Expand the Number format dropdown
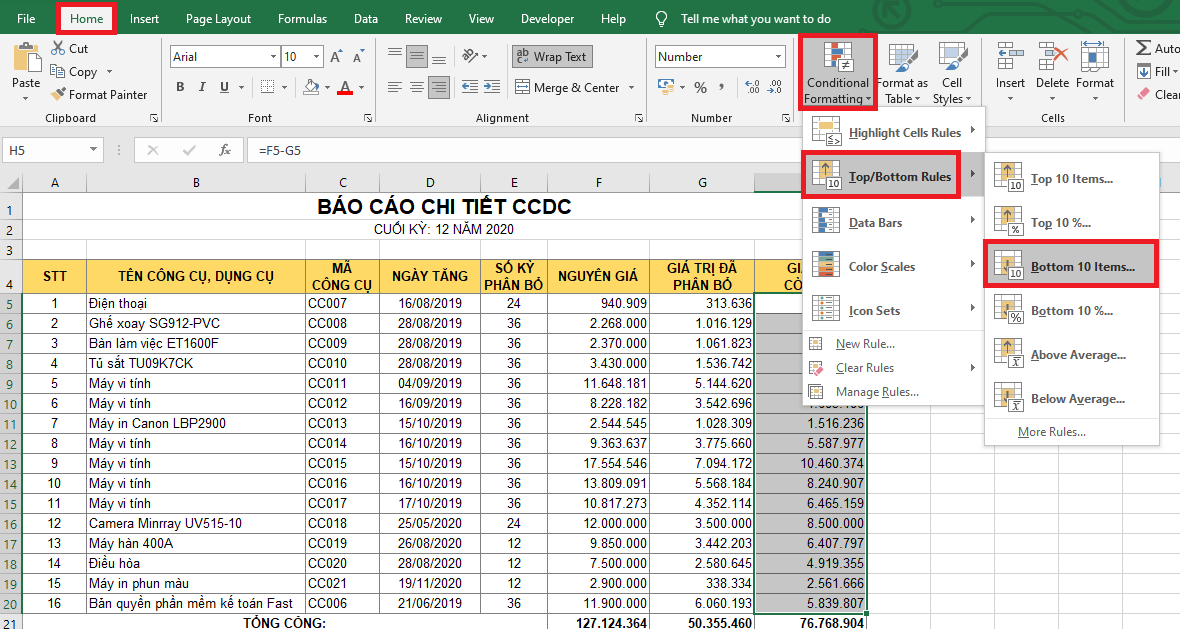The image size is (1180, 629). (778, 57)
